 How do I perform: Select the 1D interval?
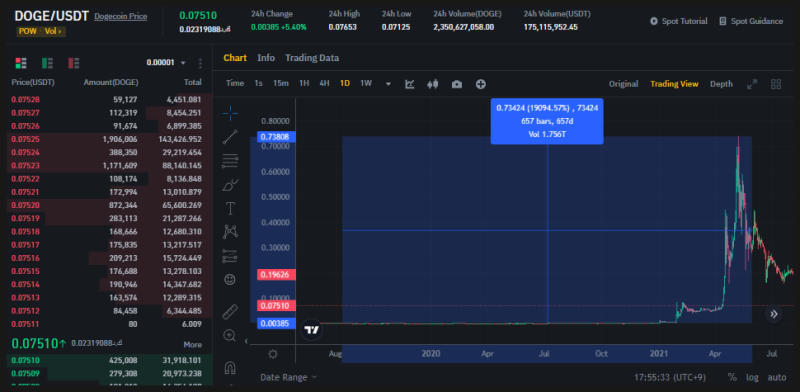point(345,83)
